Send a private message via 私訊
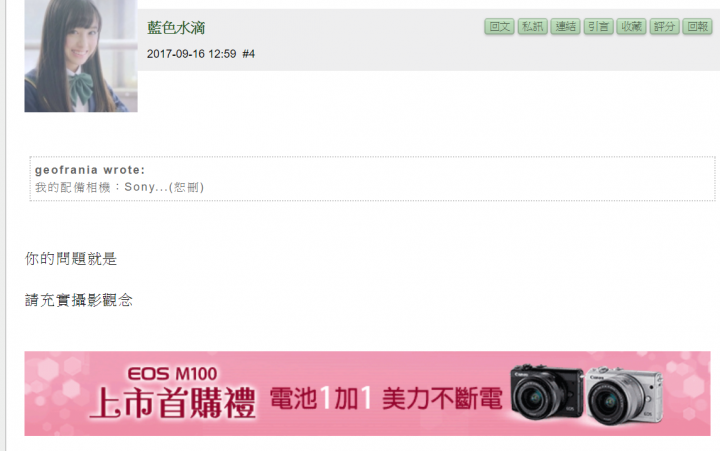The height and width of the screenshot is (451, 720). tap(533, 27)
